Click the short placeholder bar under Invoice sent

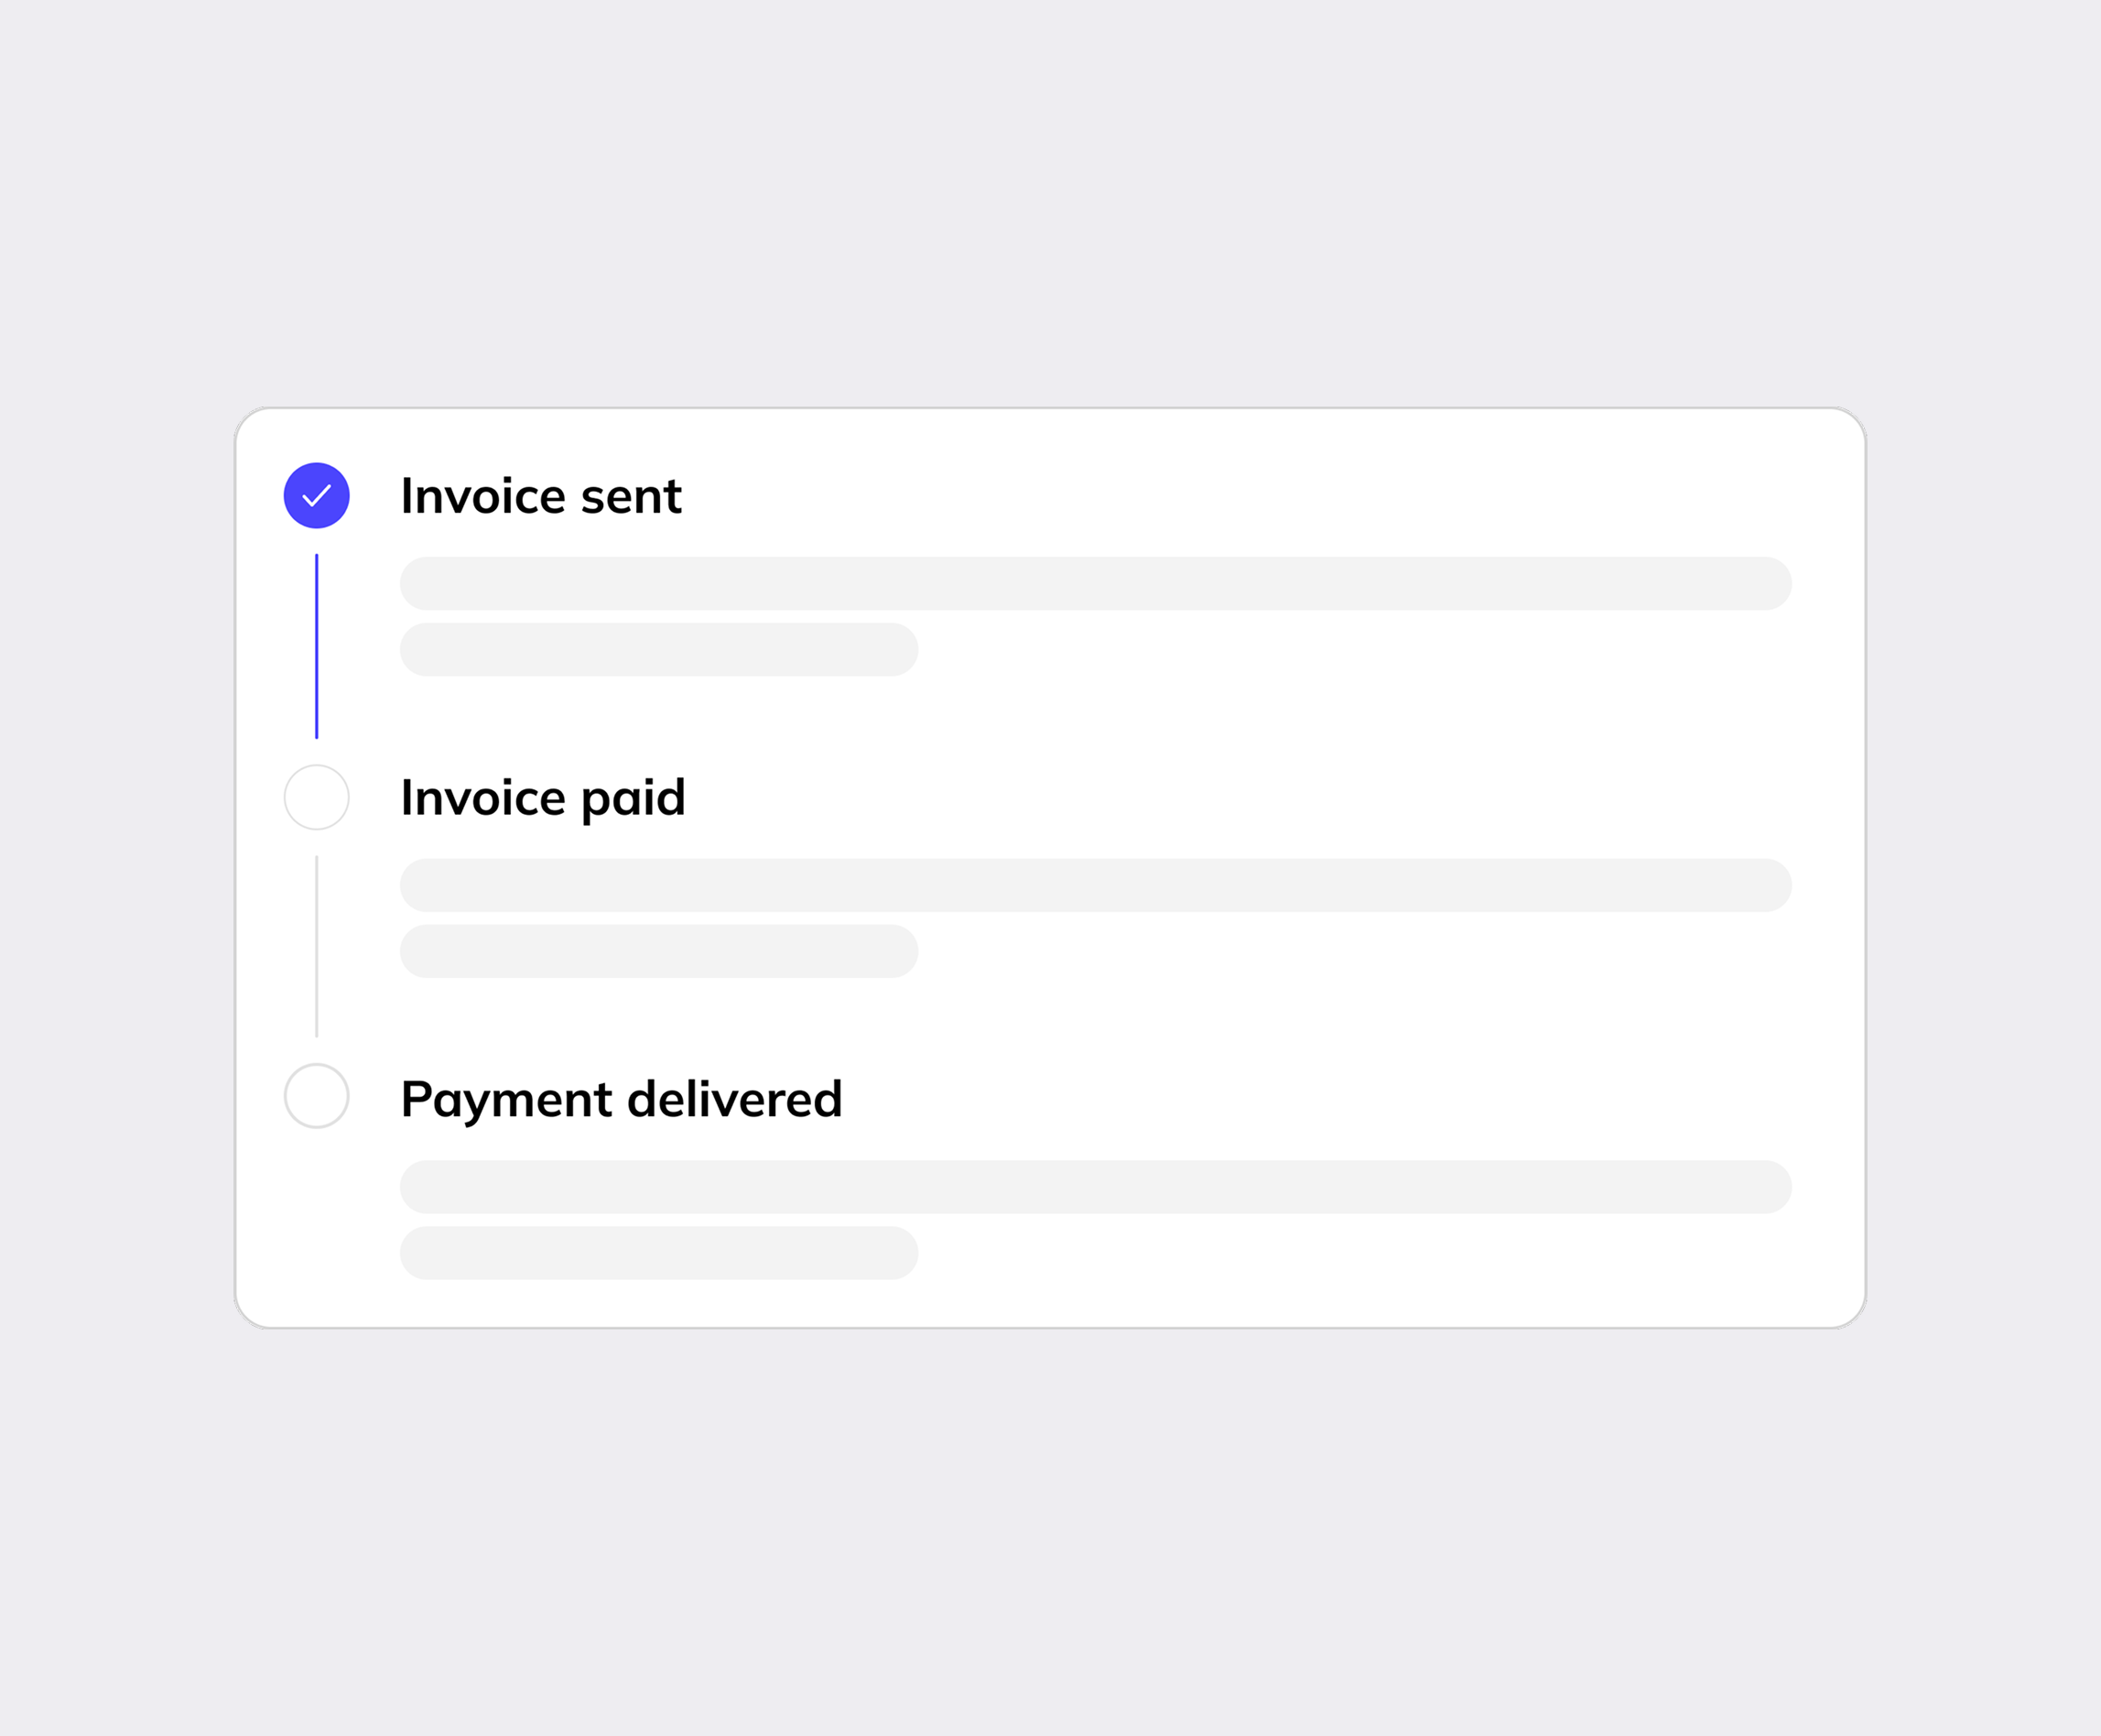click(x=659, y=649)
